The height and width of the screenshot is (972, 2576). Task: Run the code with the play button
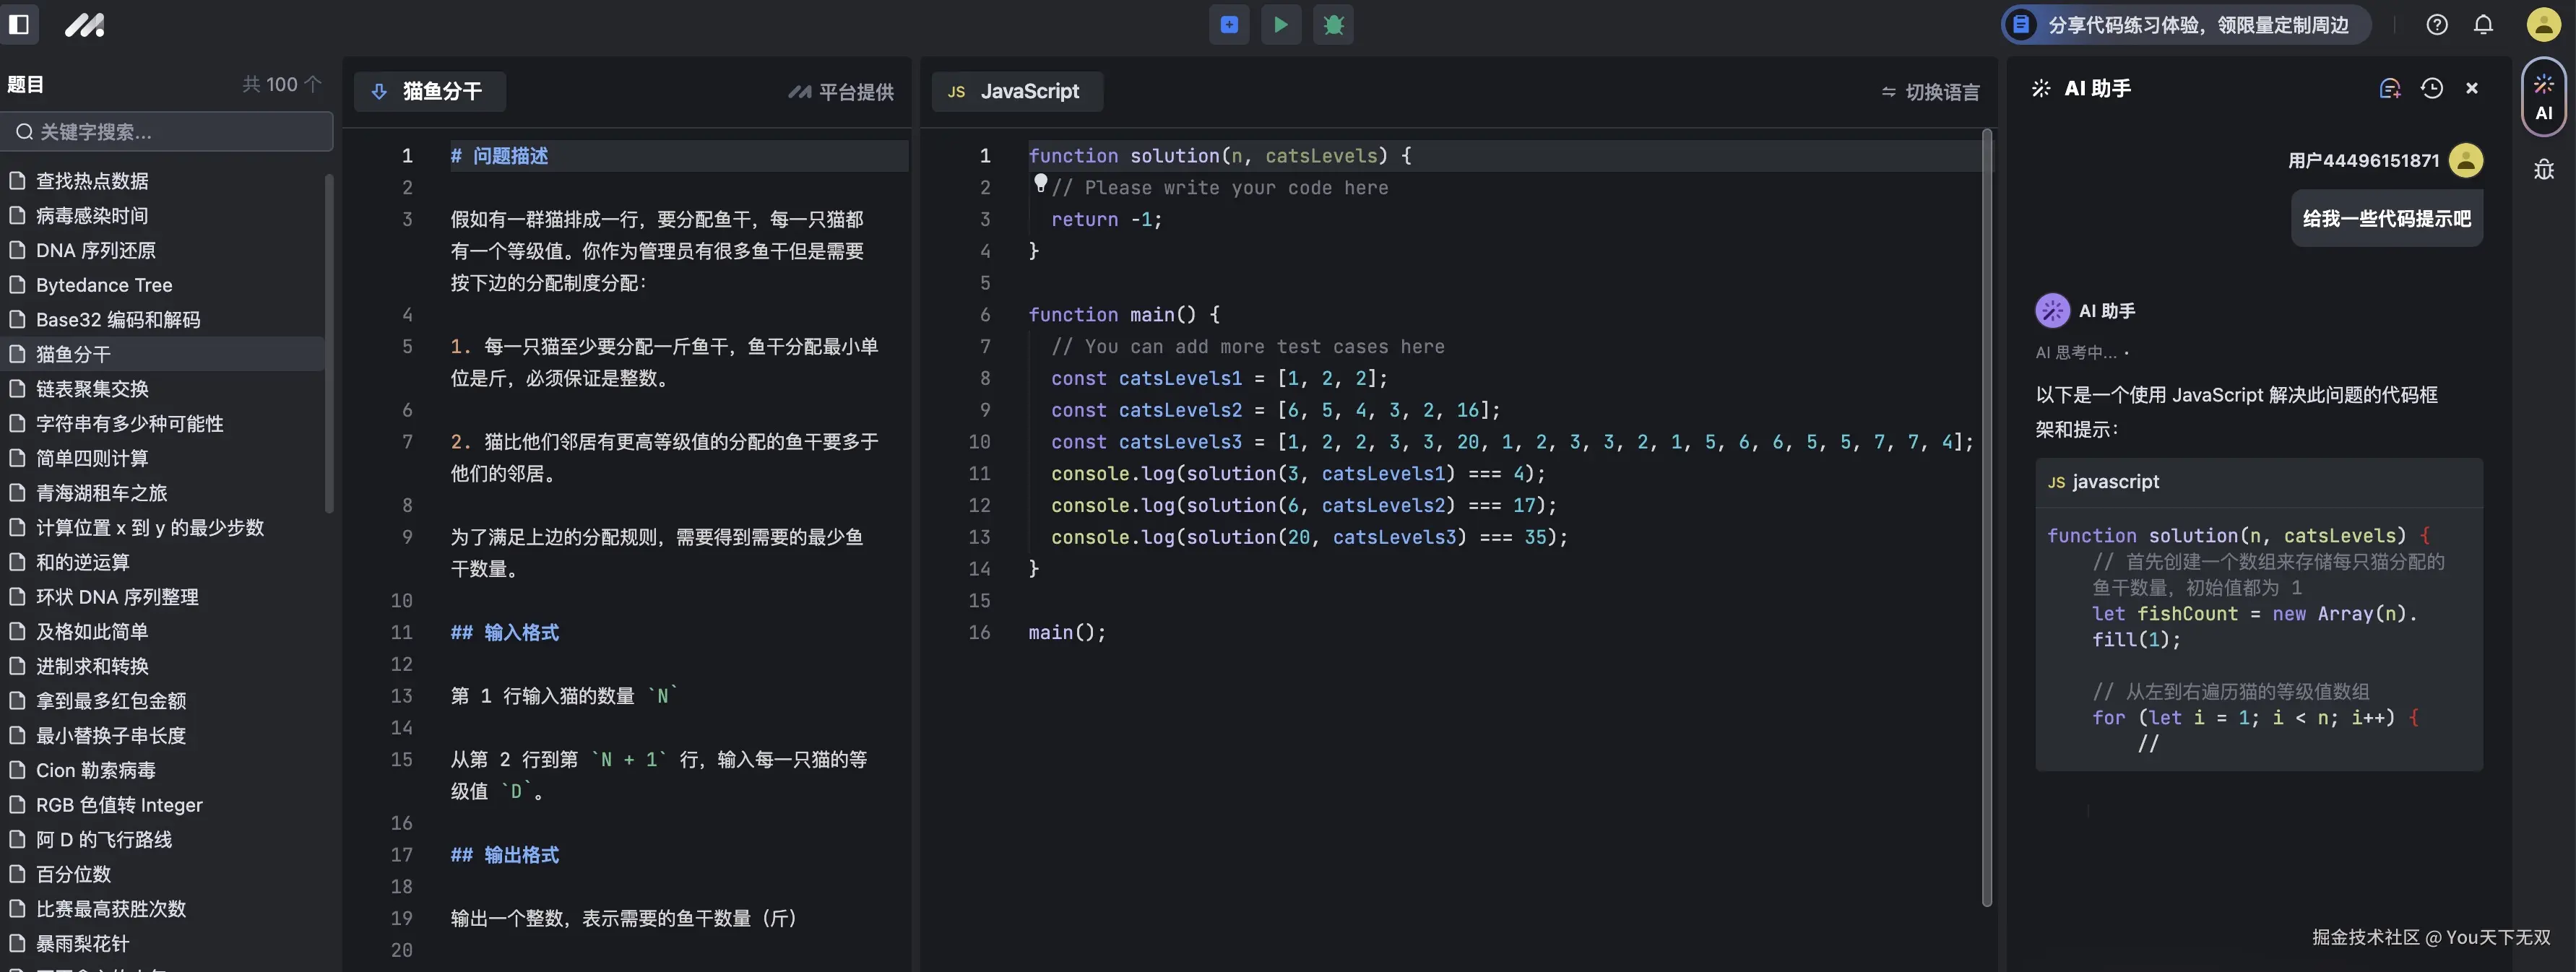pos(1281,25)
